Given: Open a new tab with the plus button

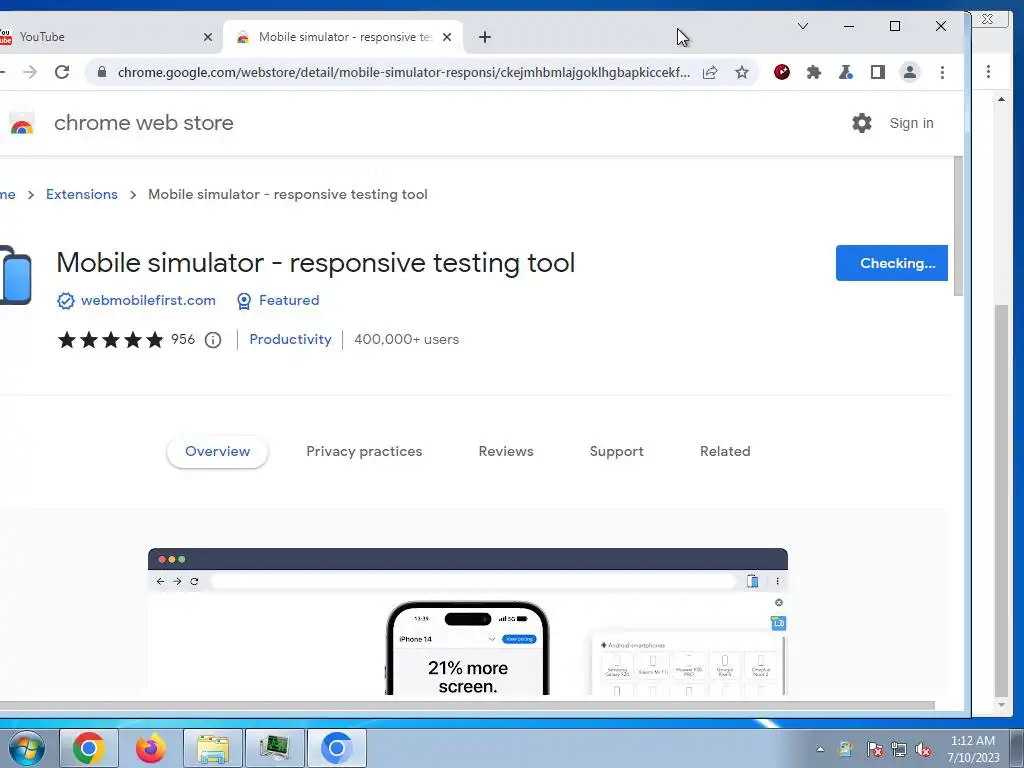Looking at the screenshot, I should pos(485,37).
